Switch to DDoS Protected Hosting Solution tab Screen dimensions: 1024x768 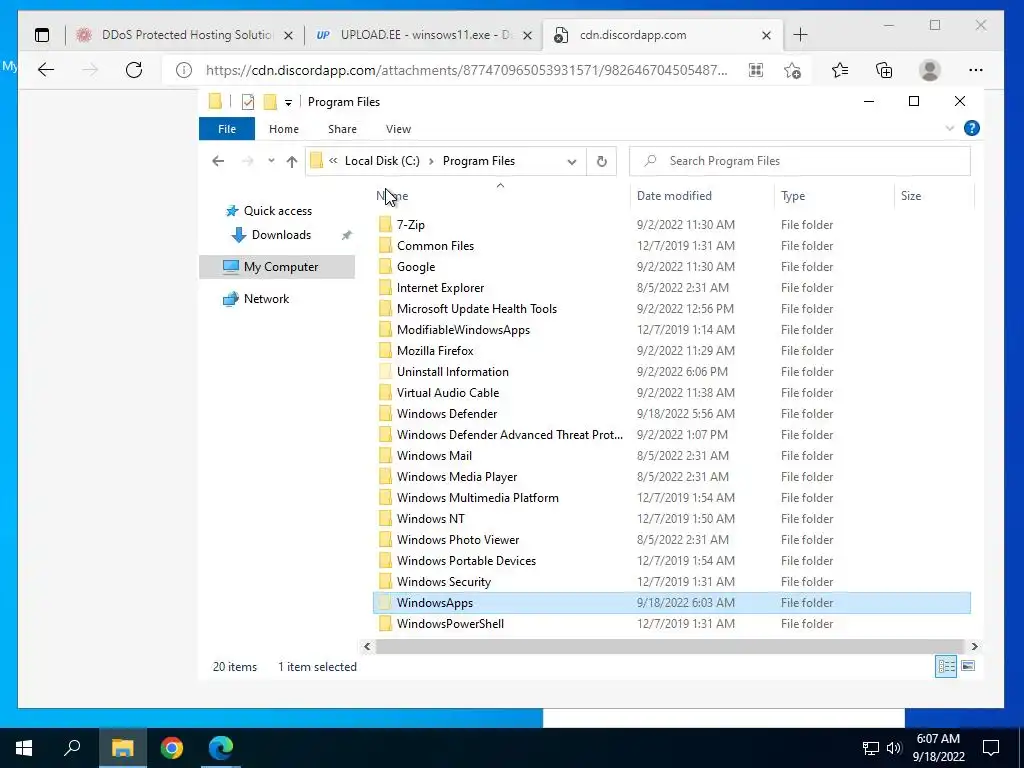(184, 35)
